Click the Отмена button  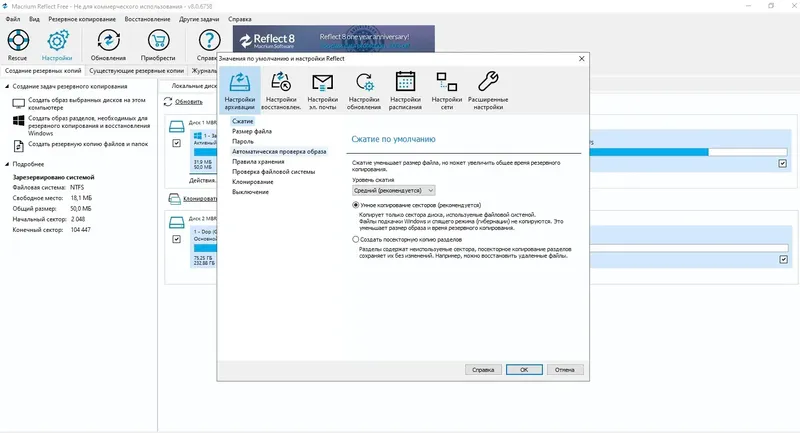click(x=565, y=370)
